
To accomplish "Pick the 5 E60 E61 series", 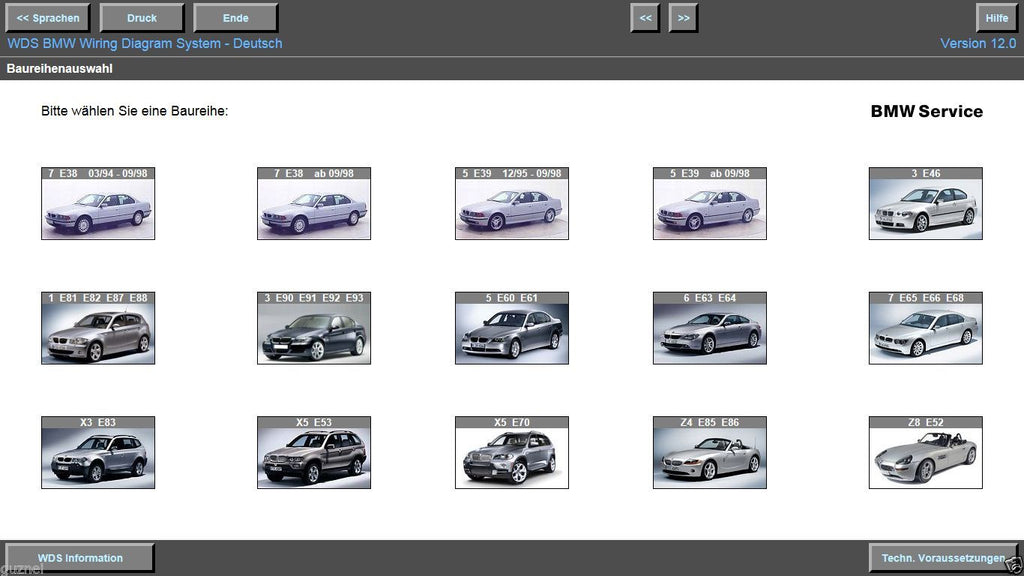I will tap(512, 328).
